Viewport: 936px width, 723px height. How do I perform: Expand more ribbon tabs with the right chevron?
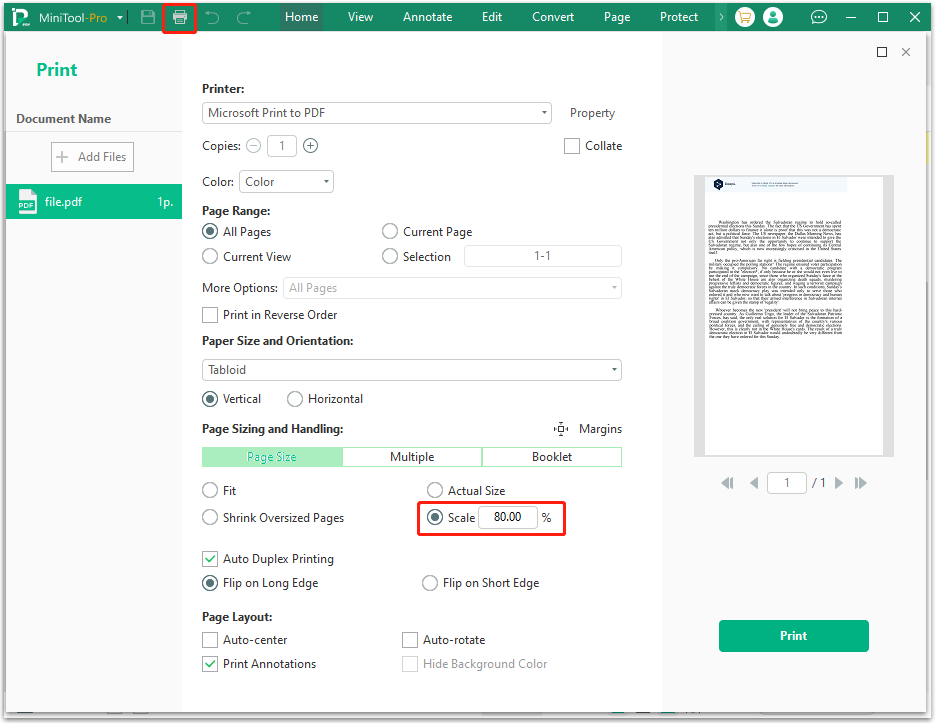click(x=721, y=17)
